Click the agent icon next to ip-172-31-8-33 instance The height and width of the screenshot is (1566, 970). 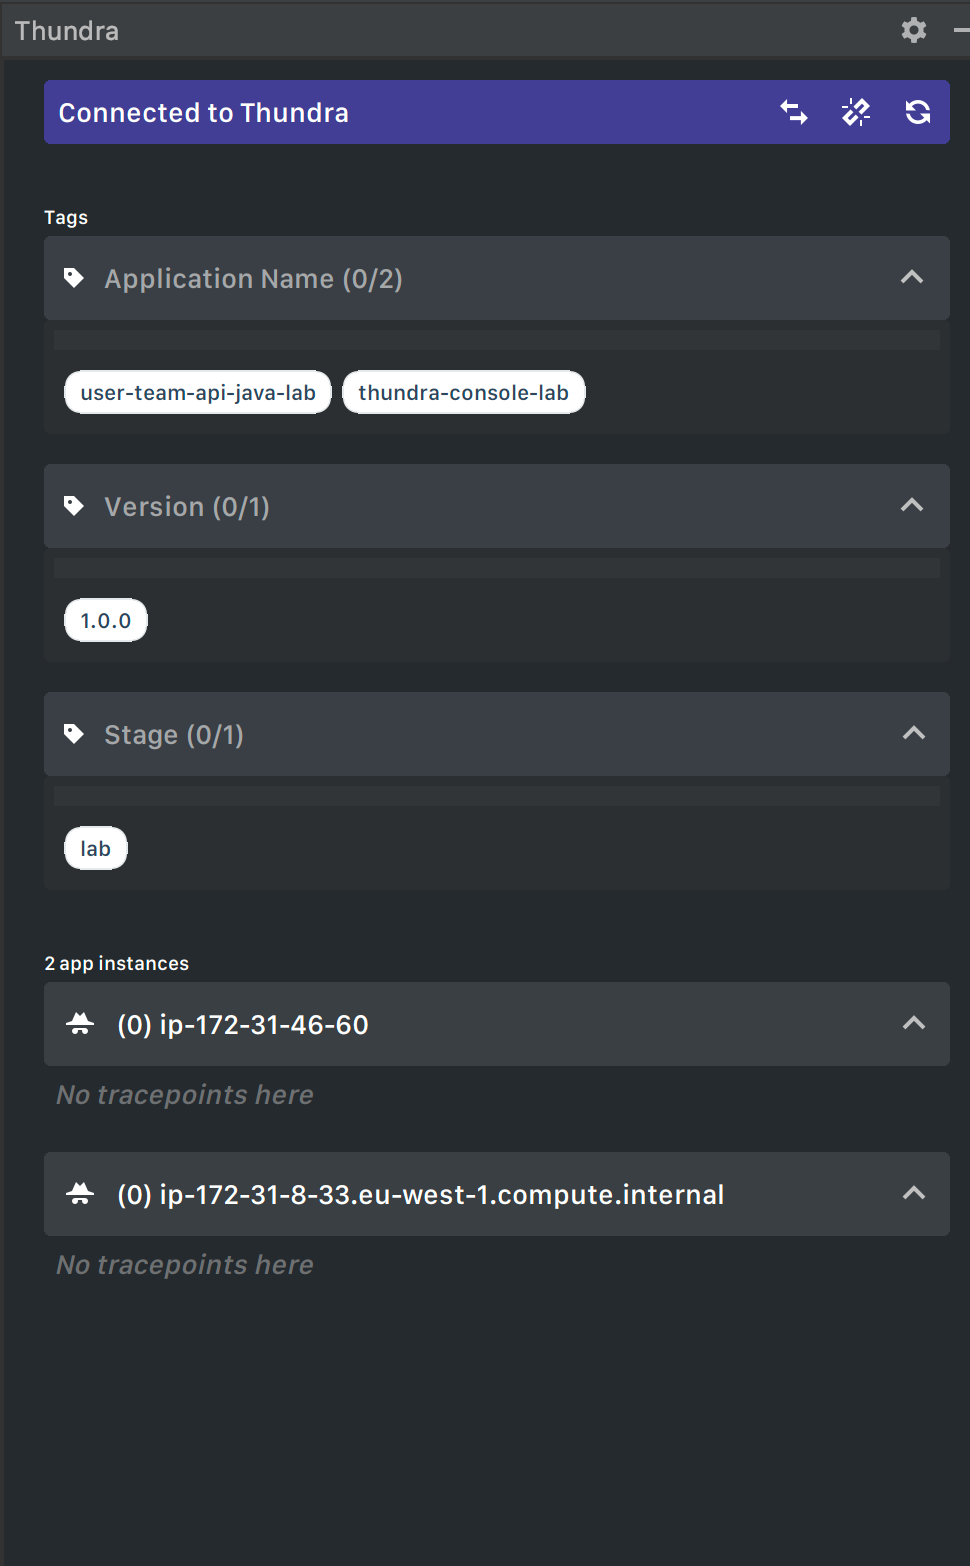[x=80, y=1194]
